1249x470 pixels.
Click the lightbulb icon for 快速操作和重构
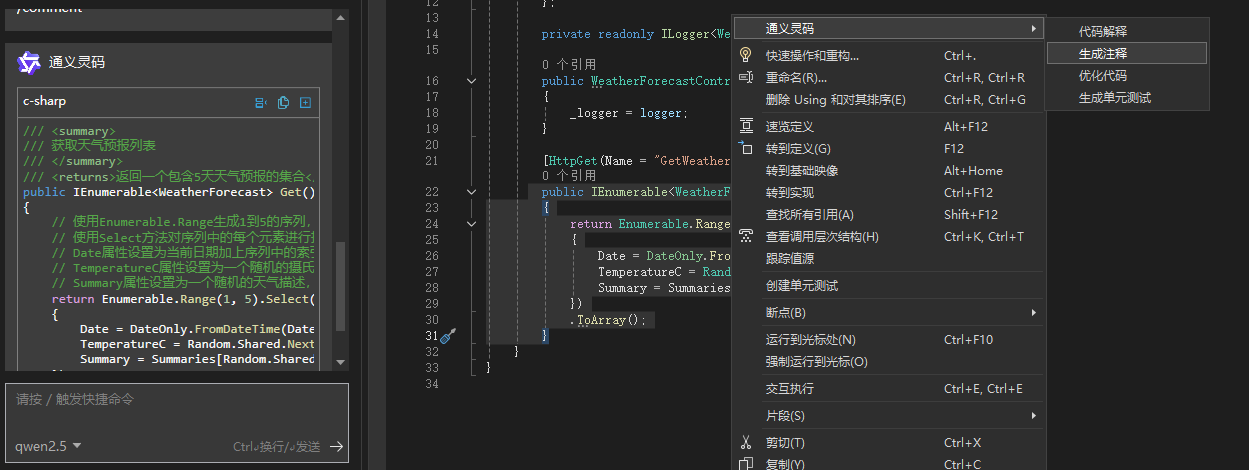point(745,55)
